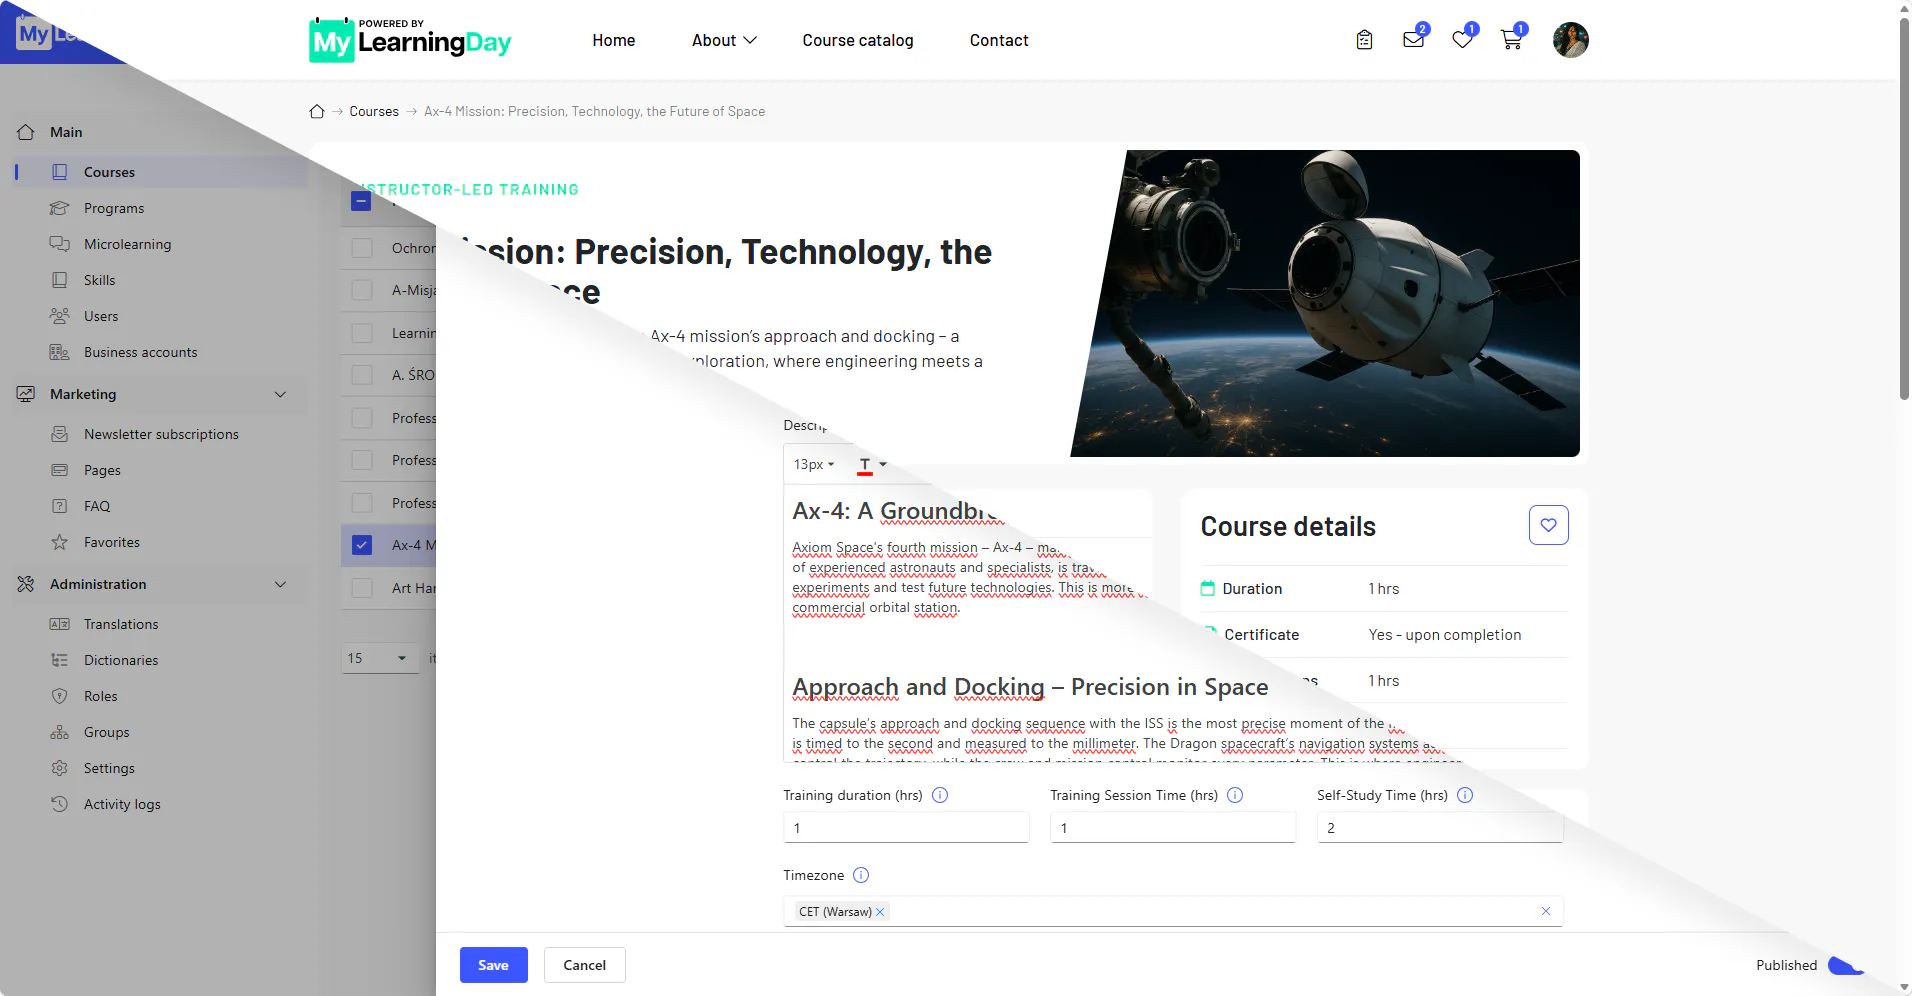This screenshot has height=996, width=1912.
Task: Click the Favorites star icon
Action: coord(60,542)
